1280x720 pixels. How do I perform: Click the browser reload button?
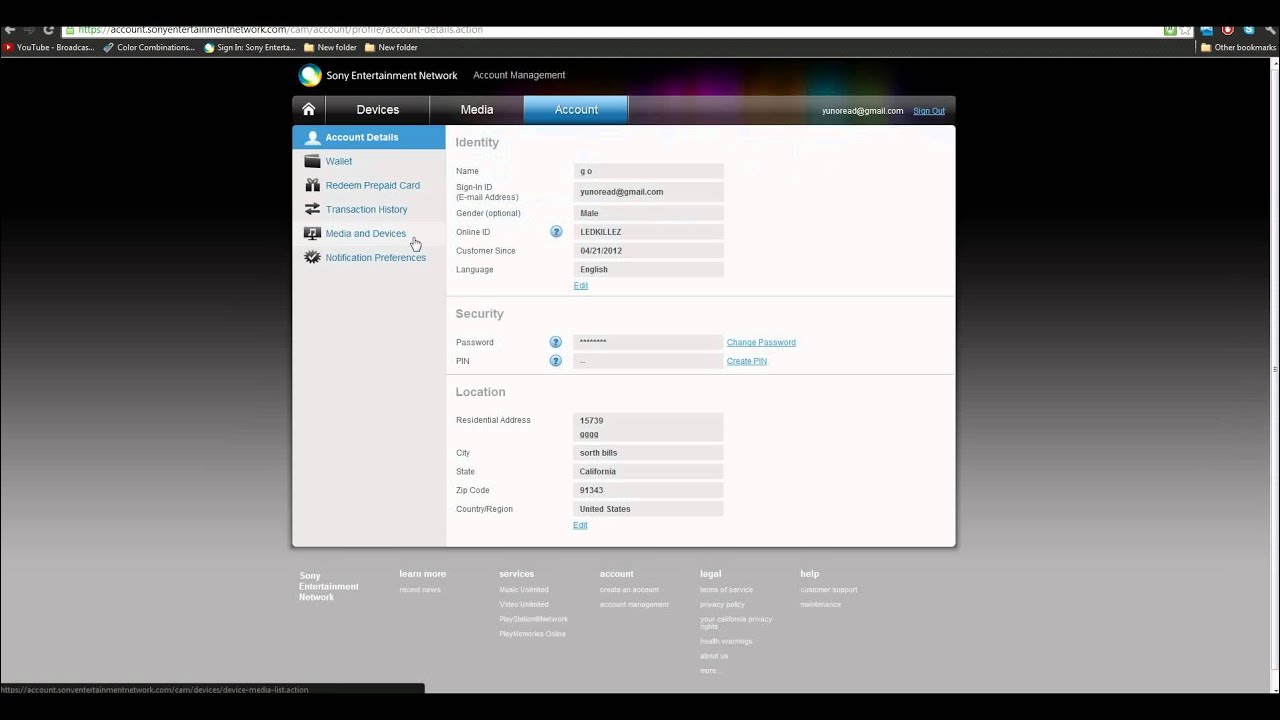(48, 30)
